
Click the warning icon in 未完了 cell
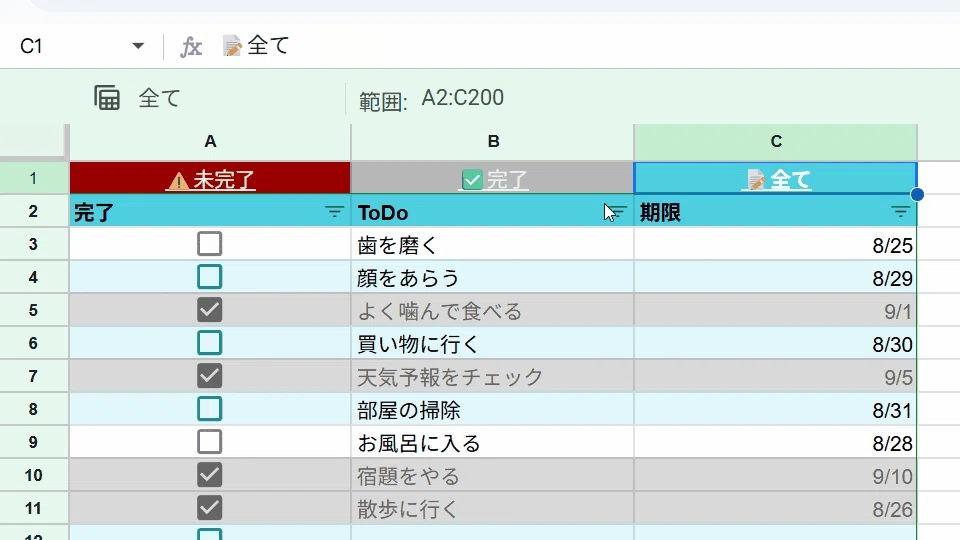pyautogui.click(x=179, y=181)
